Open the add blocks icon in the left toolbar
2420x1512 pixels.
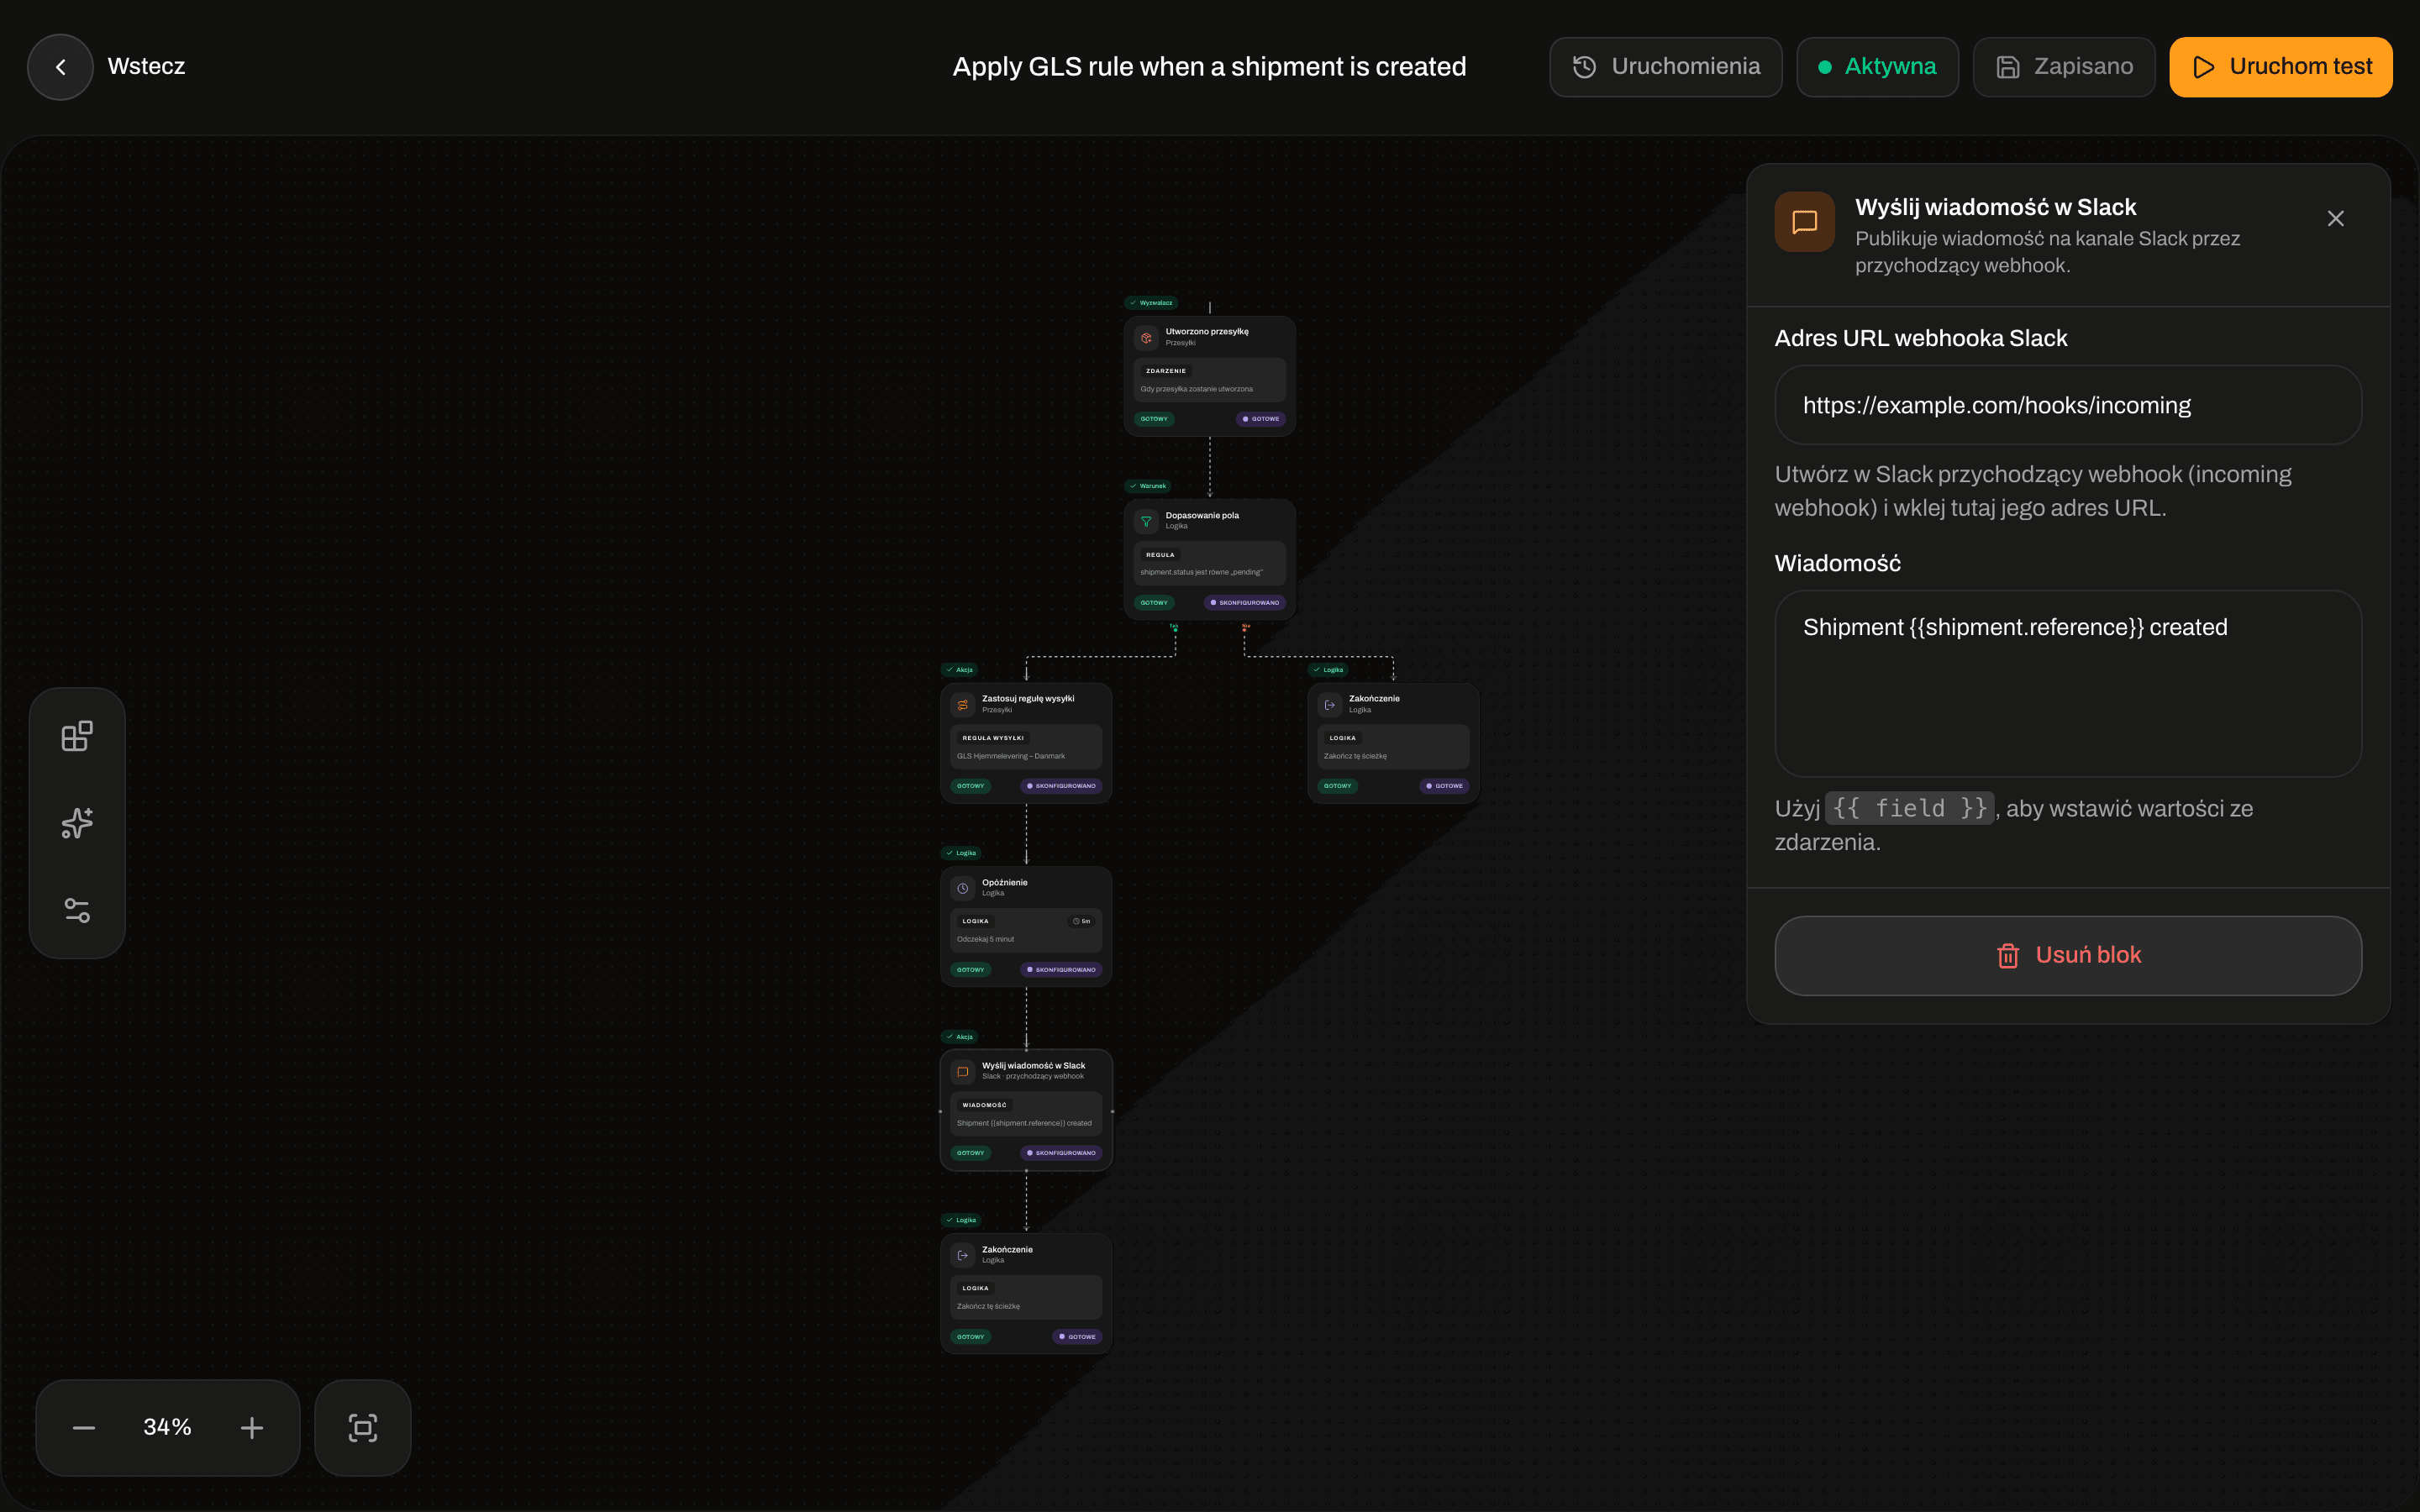pyautogui.click(x=77, y=736)
